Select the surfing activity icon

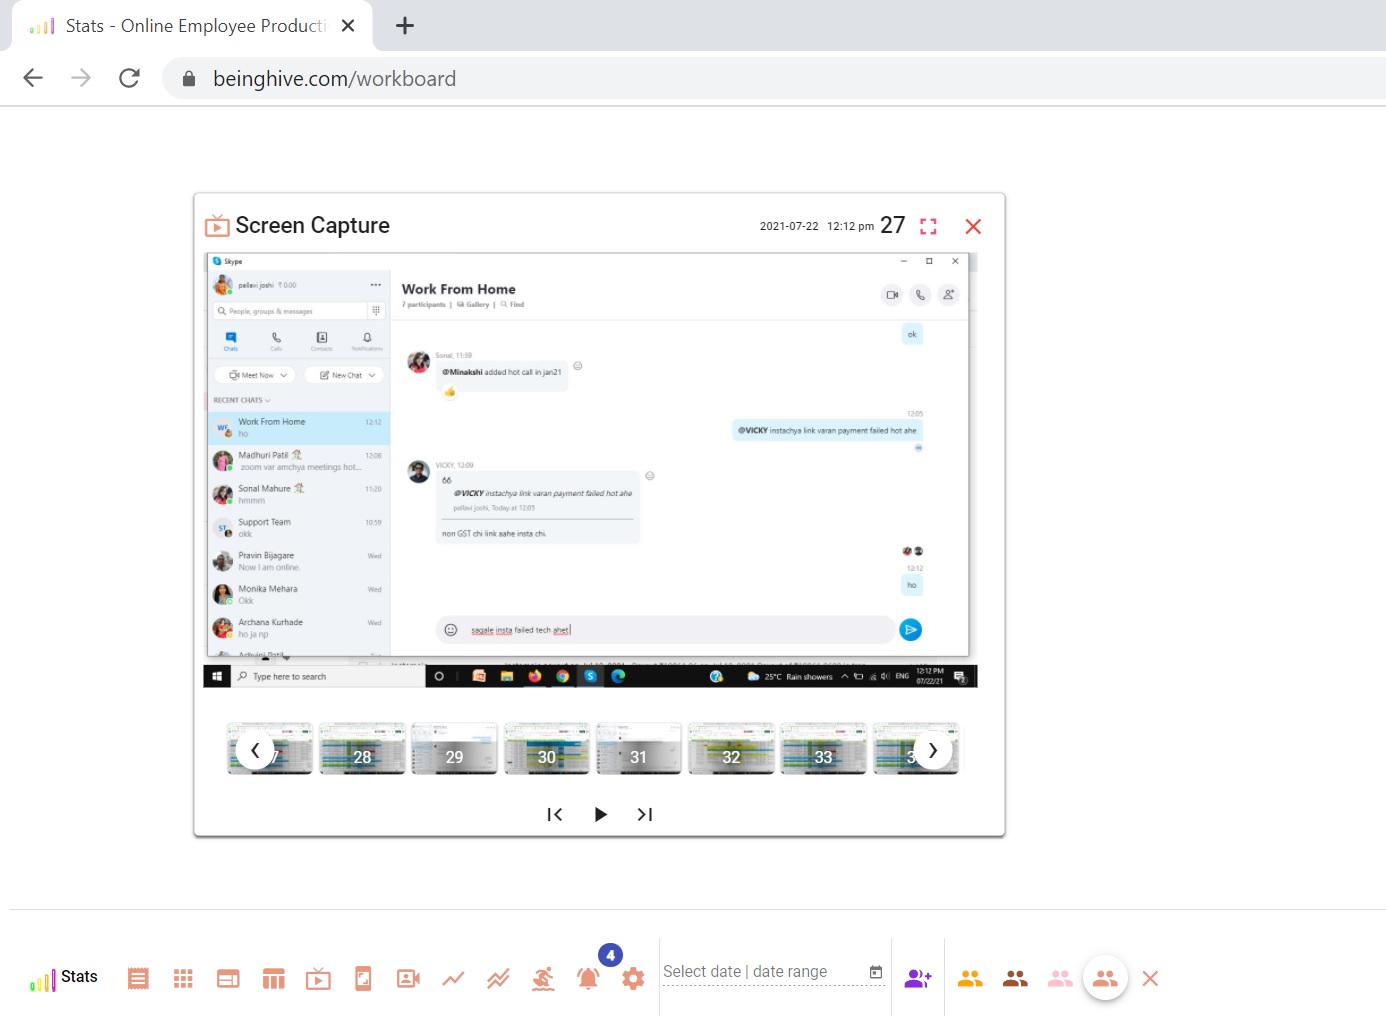[543, 978]
